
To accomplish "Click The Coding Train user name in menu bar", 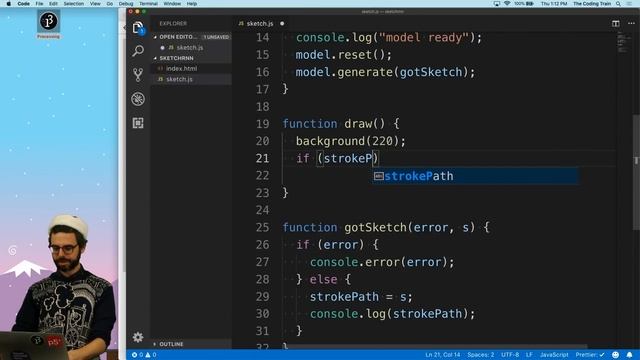I will pos(592,4).
